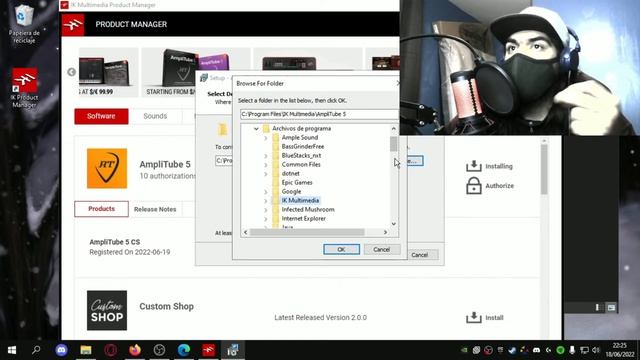Click the Steam icon in the system tray

tap(512, 350)
